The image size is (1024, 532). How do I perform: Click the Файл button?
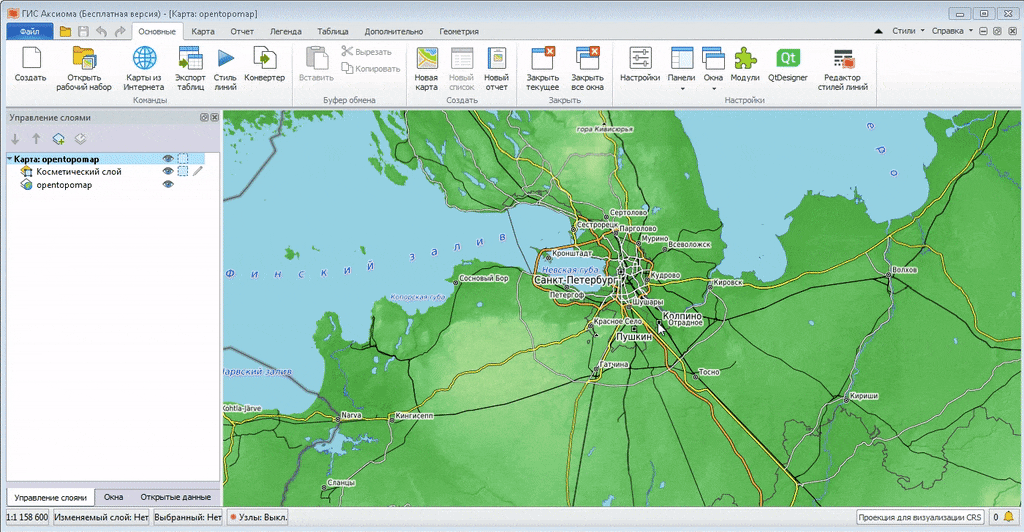[29, 32]
